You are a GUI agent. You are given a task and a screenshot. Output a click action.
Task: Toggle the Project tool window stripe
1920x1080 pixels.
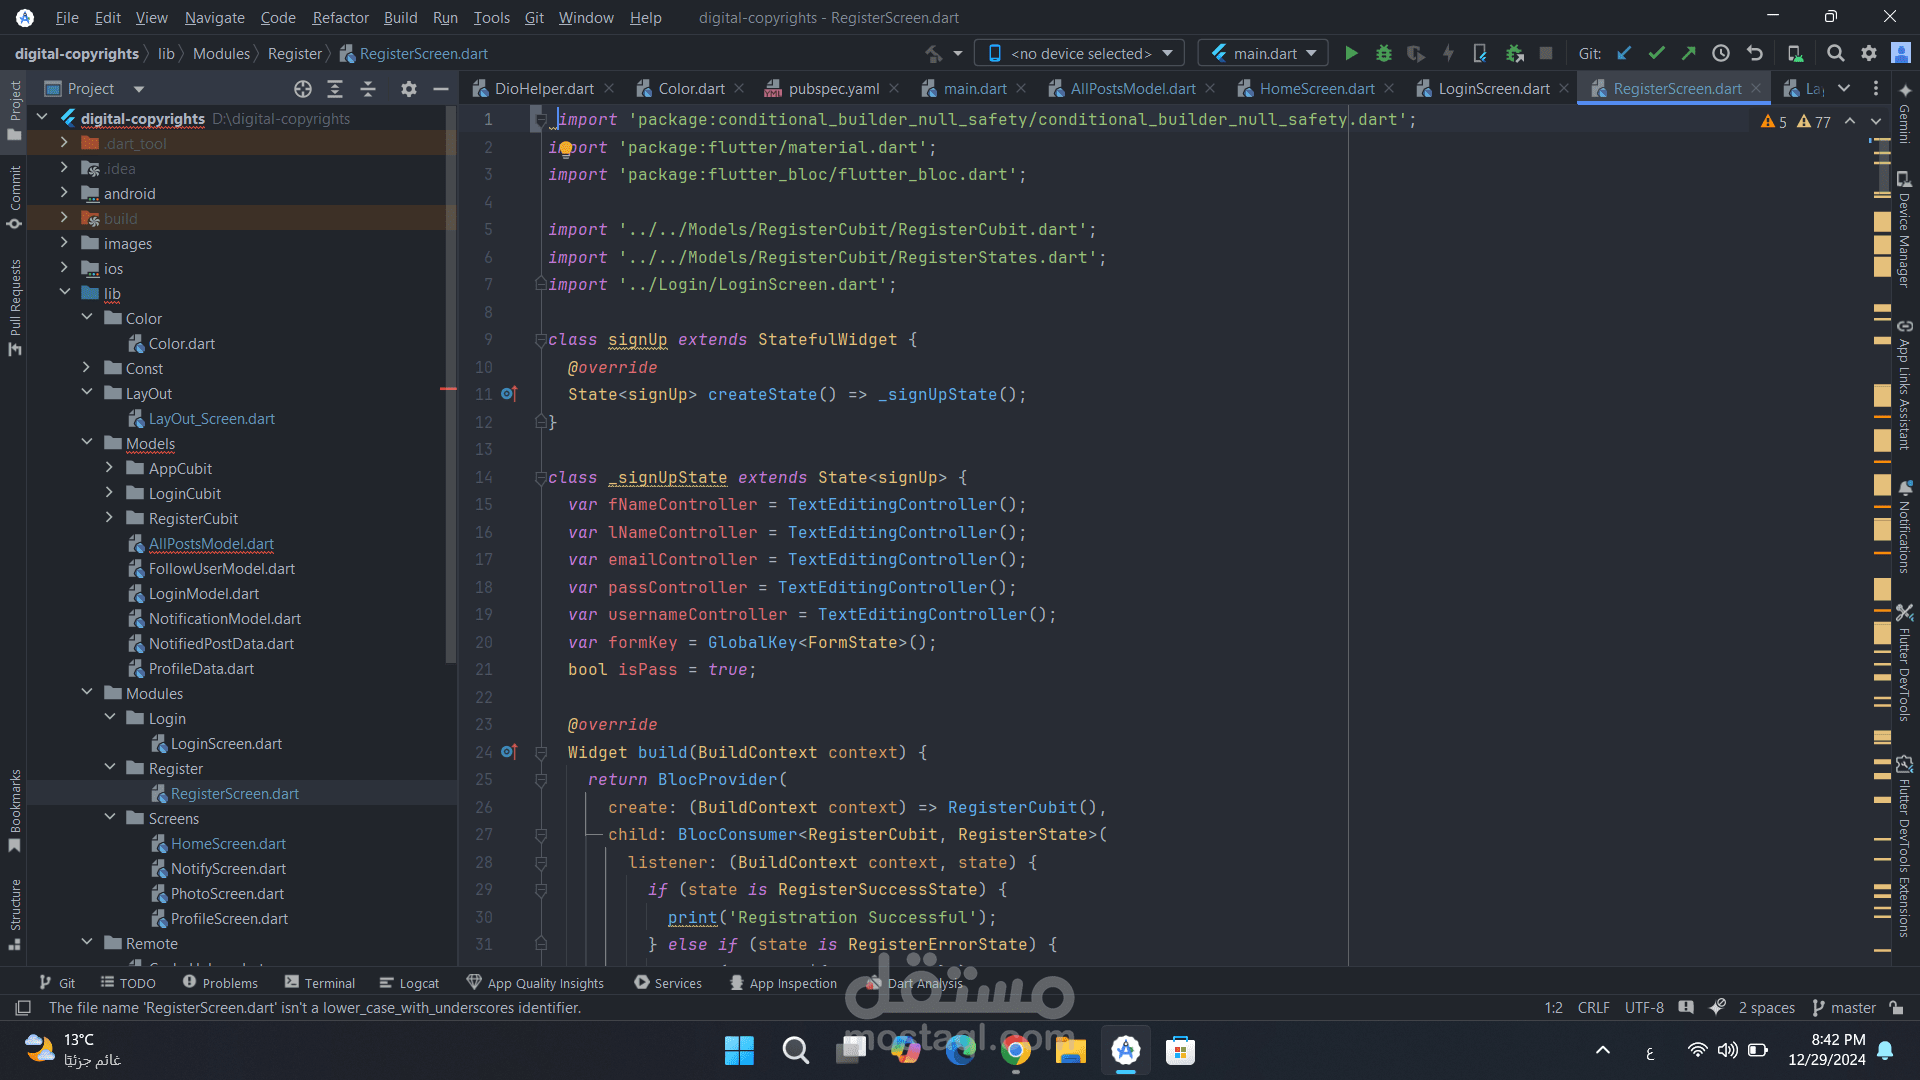click(x=15, y=110)
